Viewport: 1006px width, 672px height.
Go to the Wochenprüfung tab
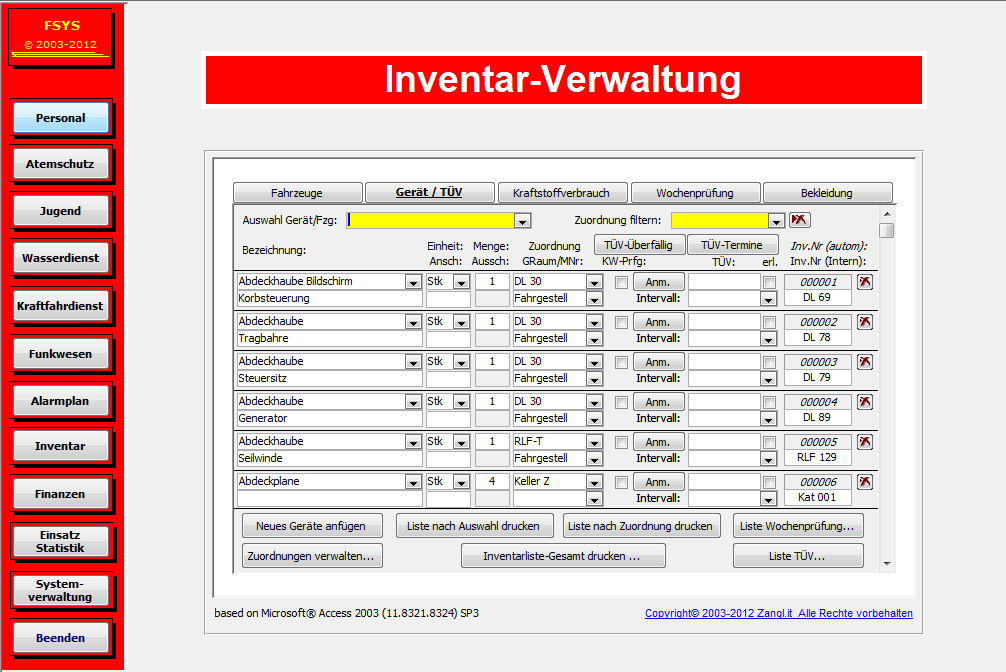click(x=695, y=193)
